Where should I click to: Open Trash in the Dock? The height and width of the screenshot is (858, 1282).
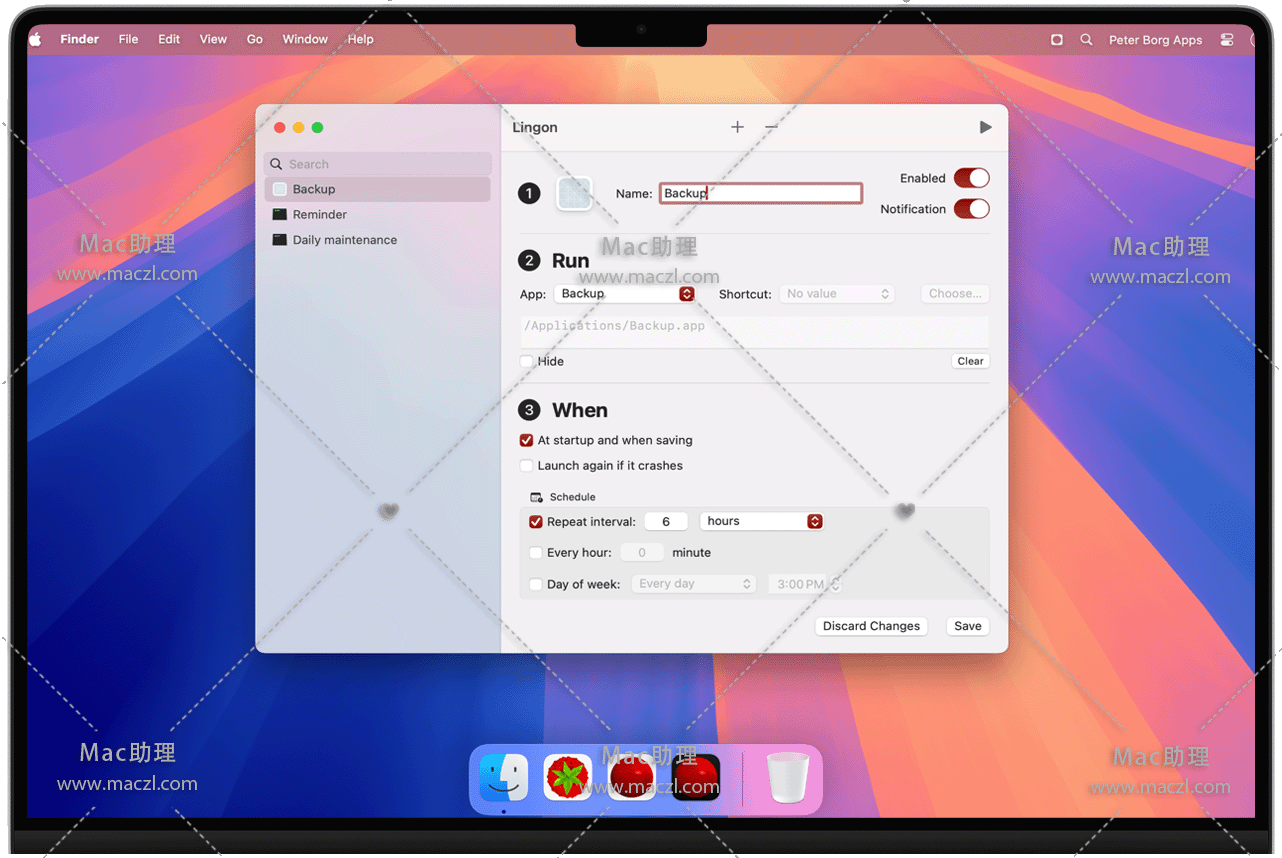[787, 777]
